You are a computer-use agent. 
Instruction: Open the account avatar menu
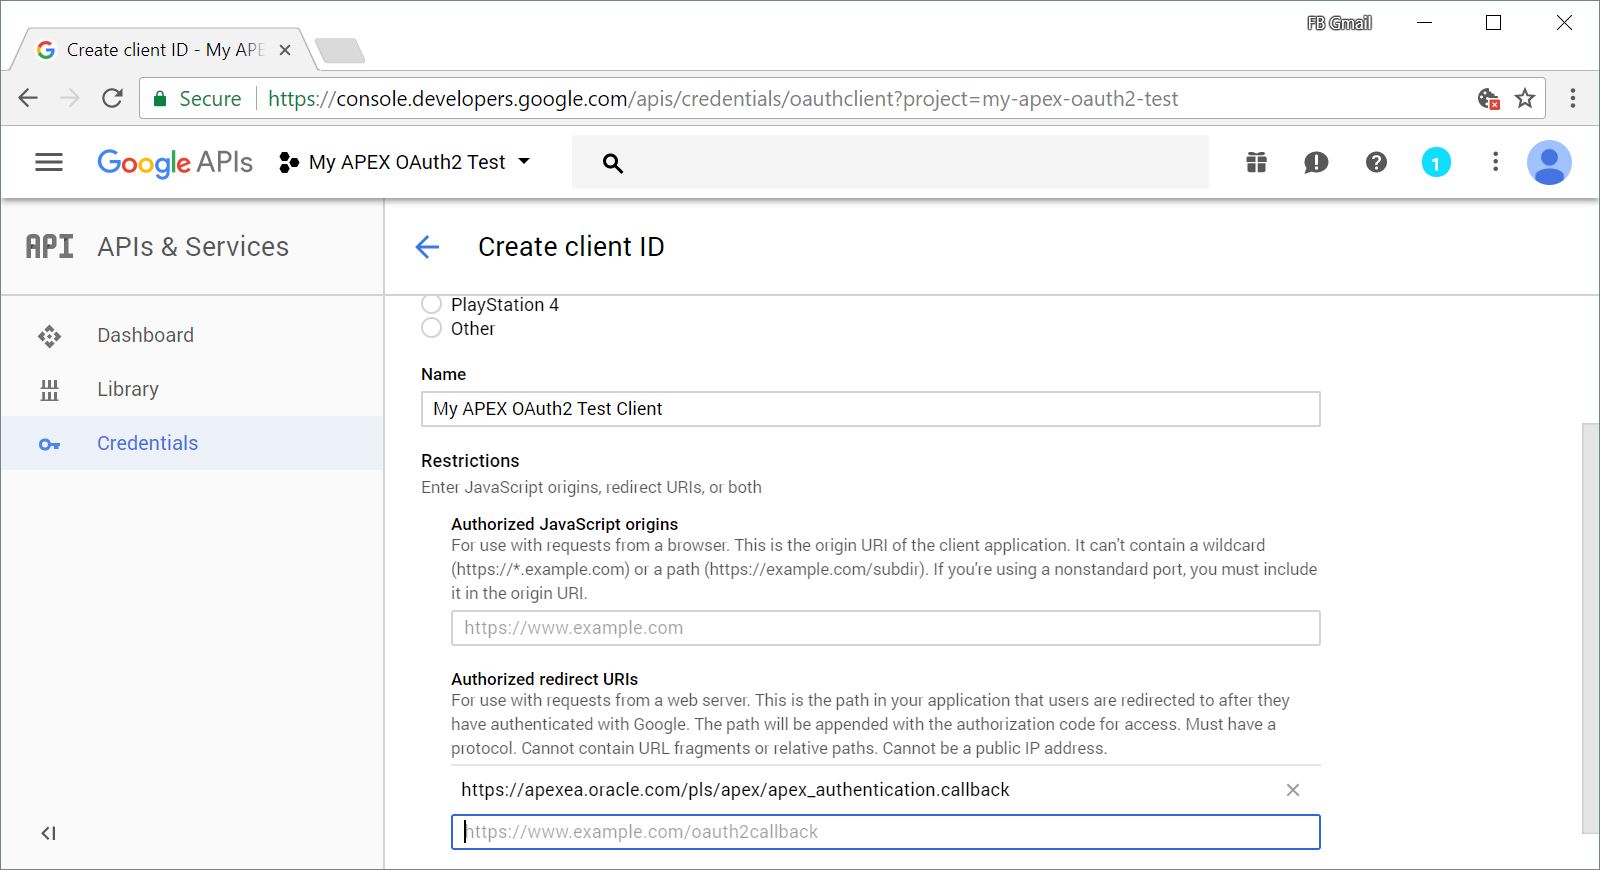pos(1549,162)
